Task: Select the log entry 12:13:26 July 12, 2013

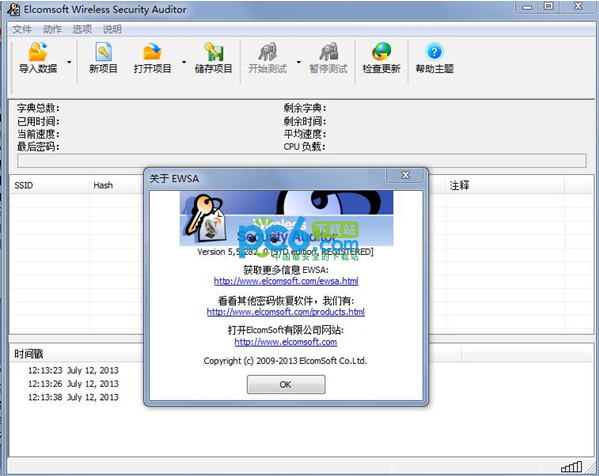Action: [x=73, y=384]
